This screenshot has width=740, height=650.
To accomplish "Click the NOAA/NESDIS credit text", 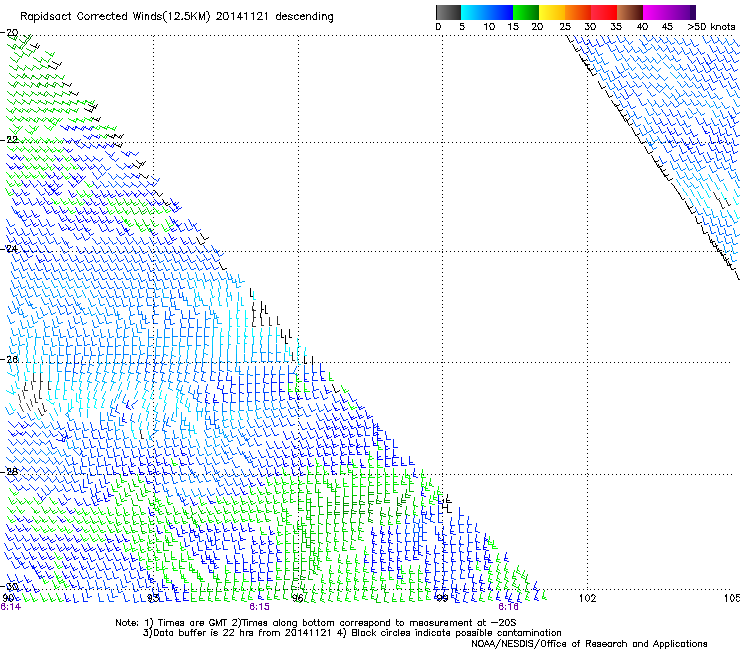I will click(589, 644).
